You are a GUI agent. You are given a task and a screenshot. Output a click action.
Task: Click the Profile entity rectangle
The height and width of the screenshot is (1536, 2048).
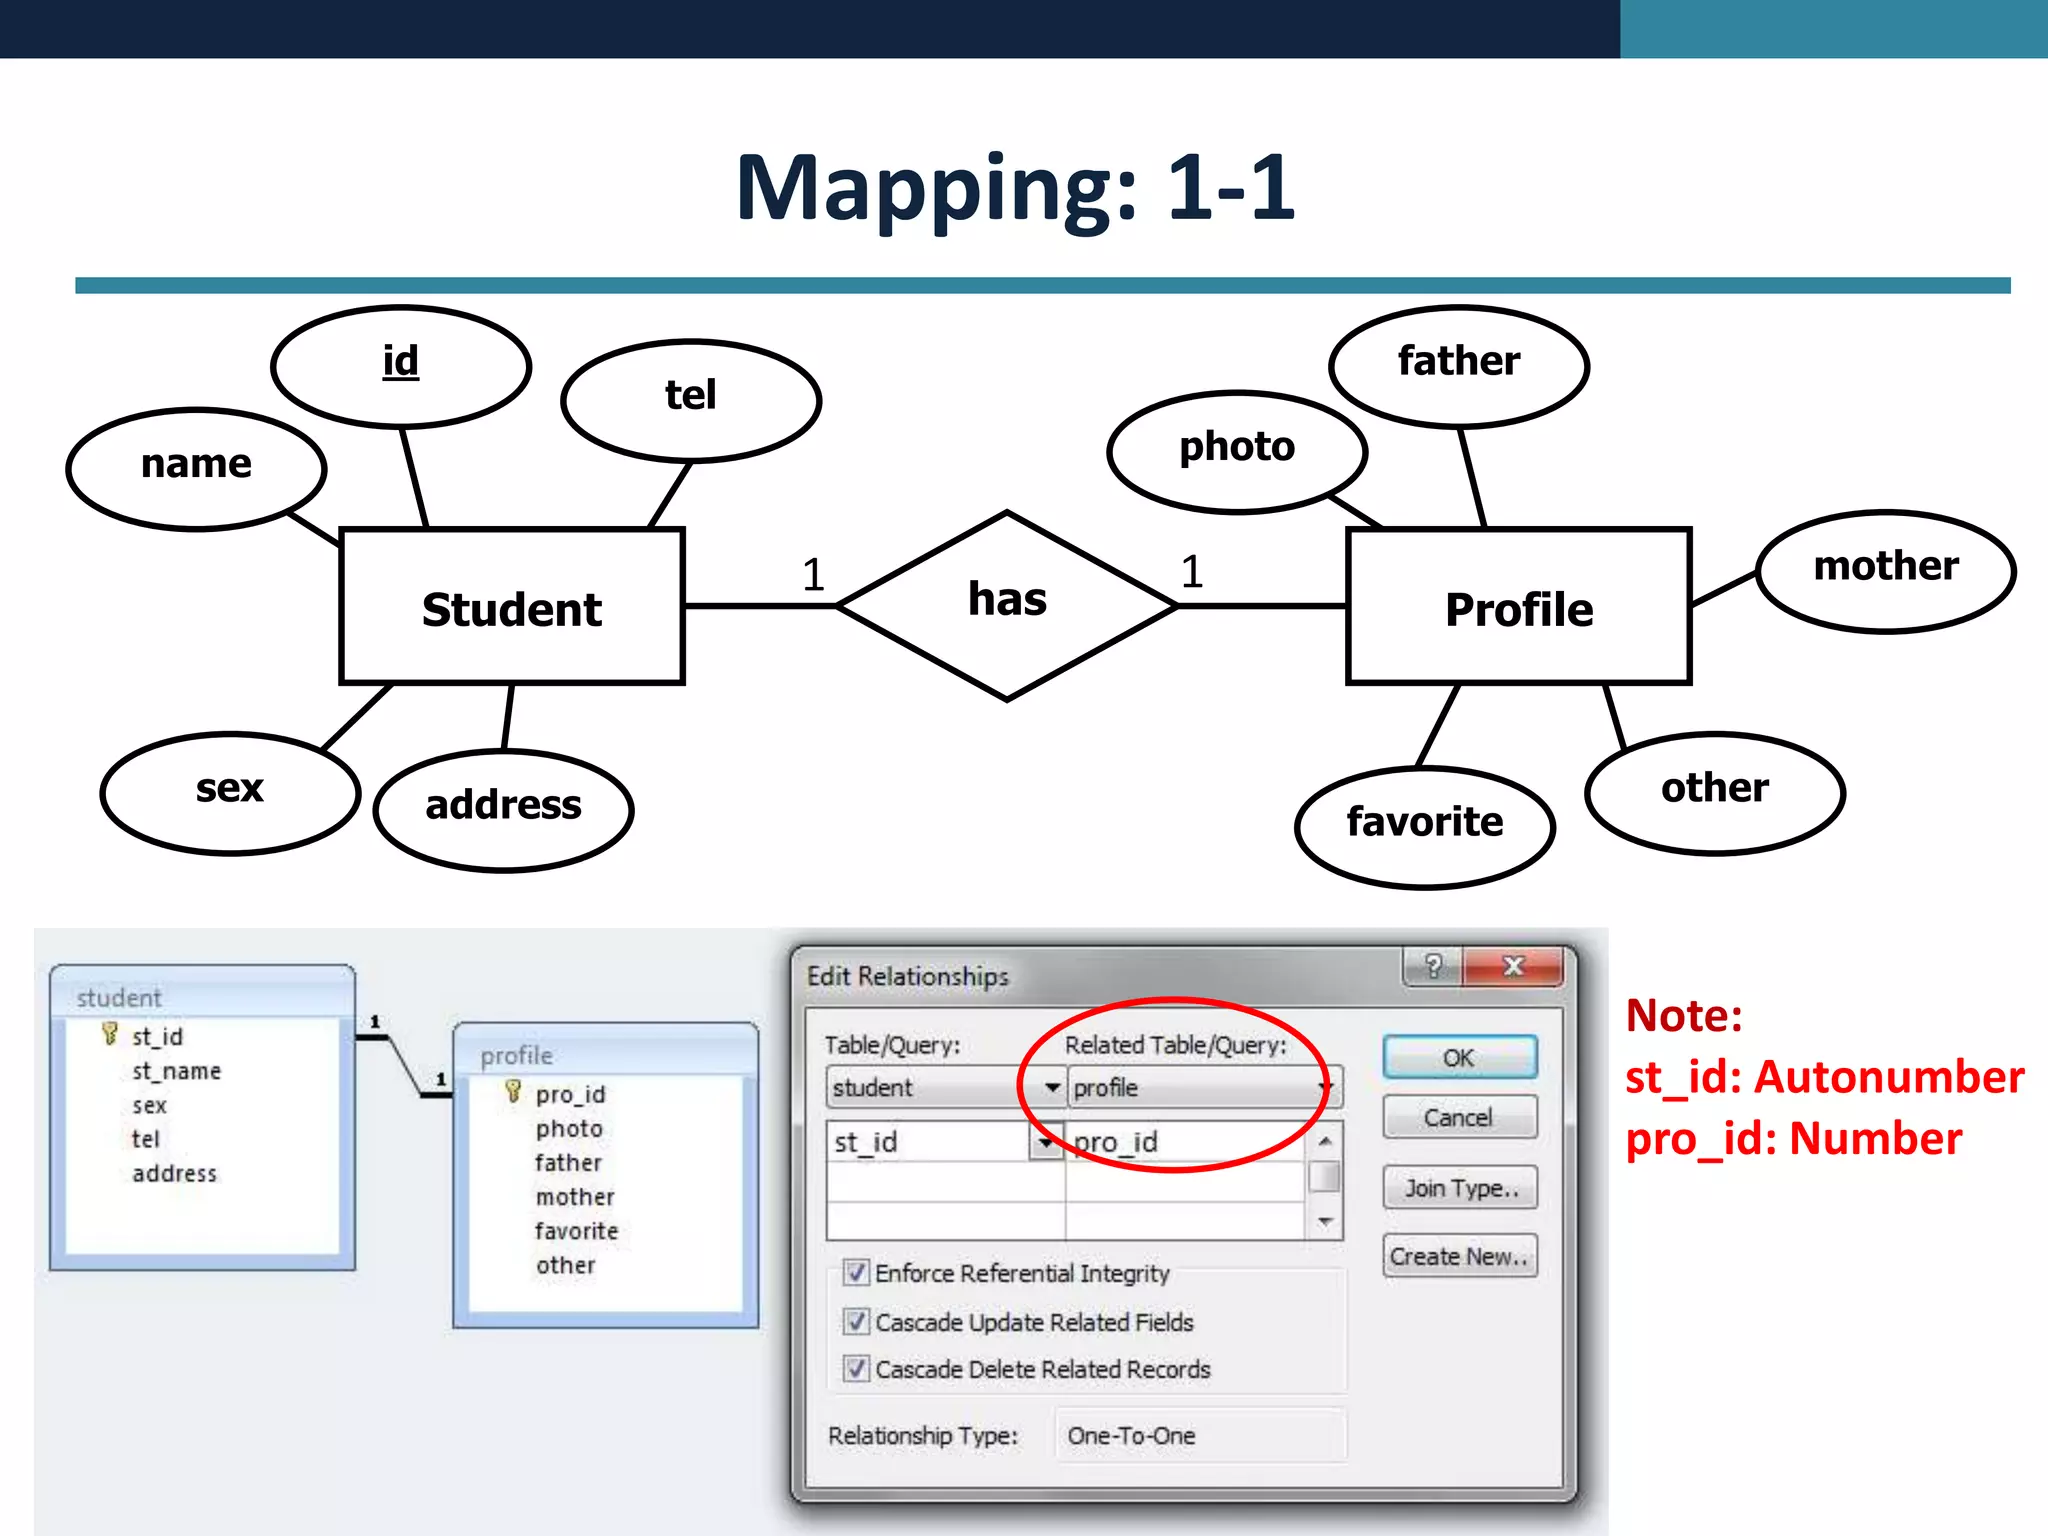point(1519,606)
